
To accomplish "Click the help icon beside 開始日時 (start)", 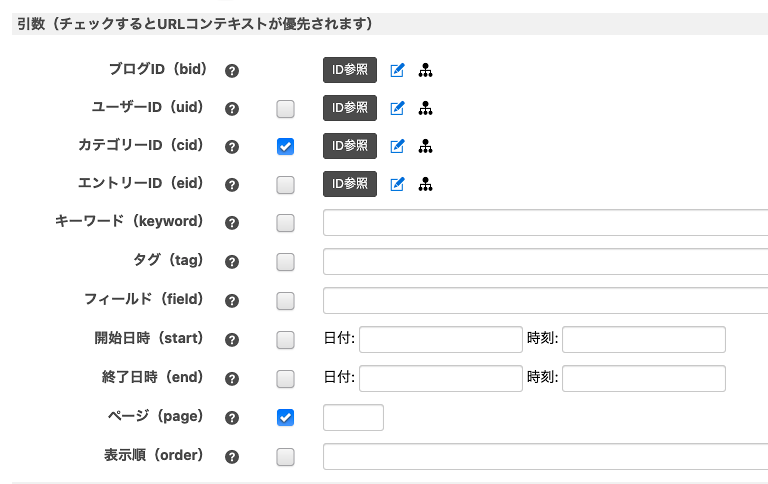I will (x=232, y=340).
